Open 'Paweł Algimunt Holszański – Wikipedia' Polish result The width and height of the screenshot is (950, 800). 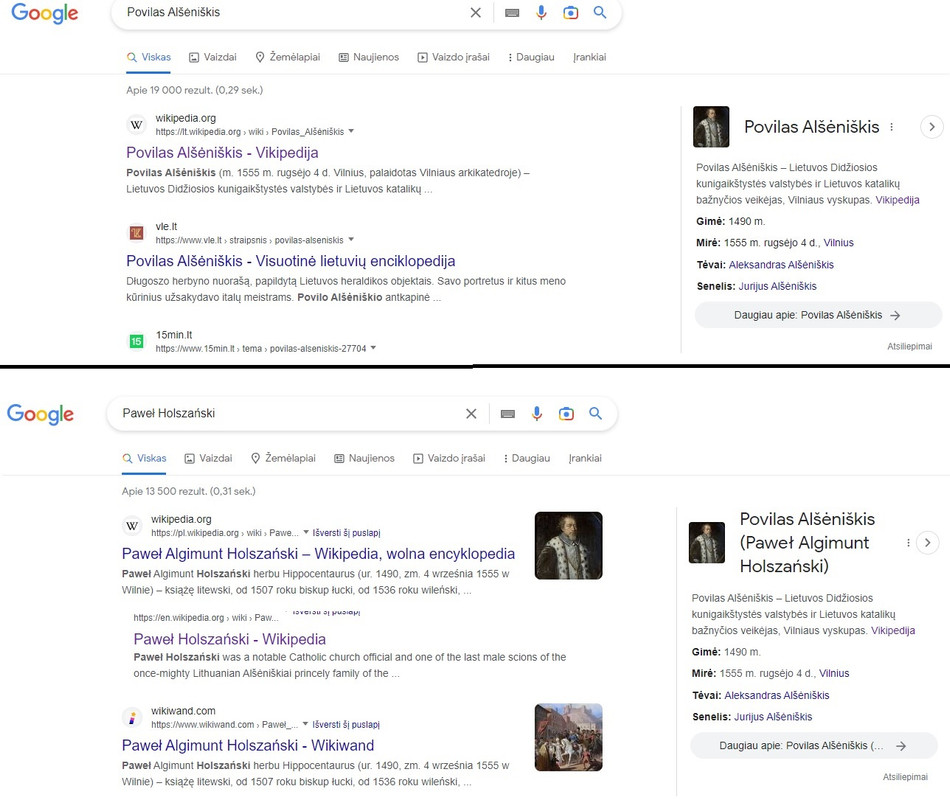[x=318, y=554]
